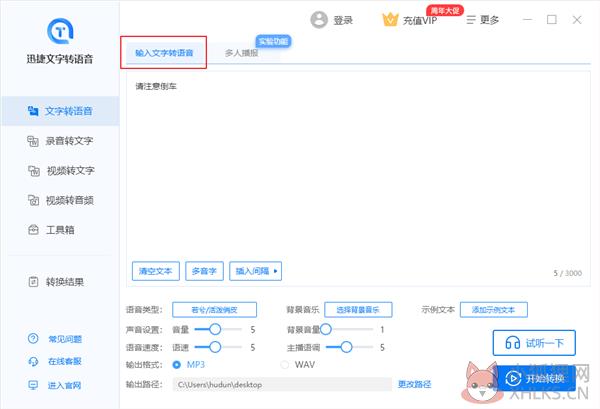Open 视频转文字 in sidebar
The width and height of the screenshot is (600, 409).
(x=60, y=171)
